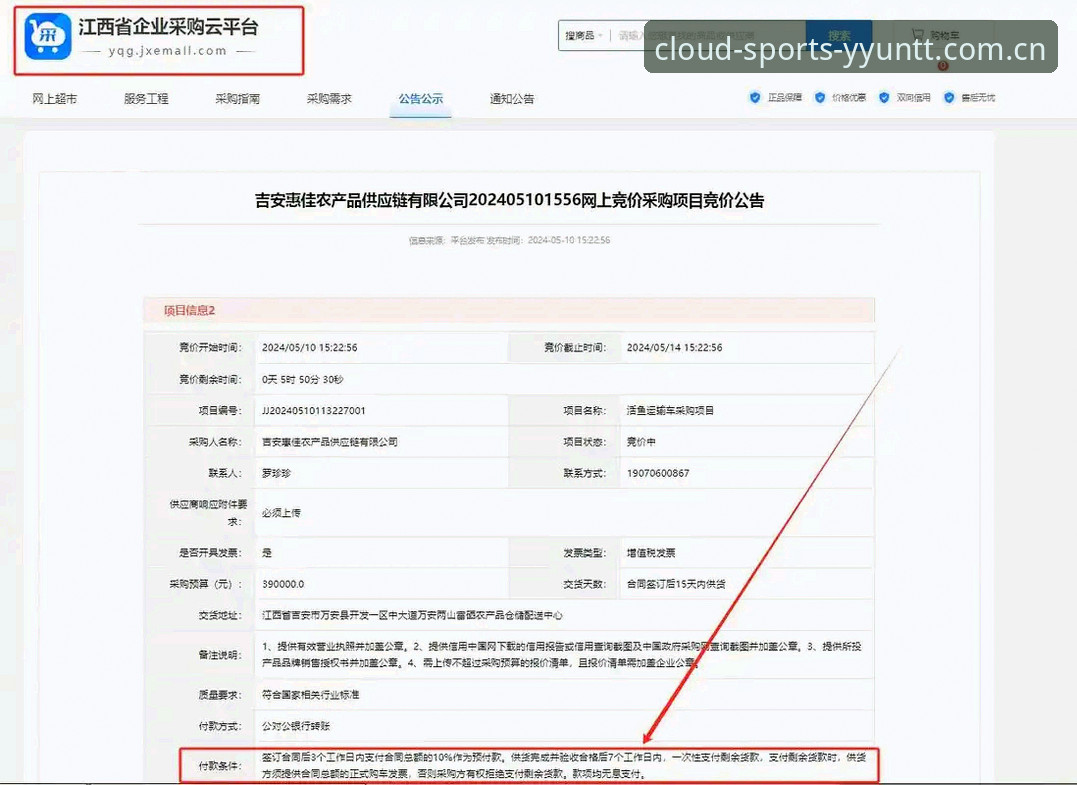Open the 服务工程 navigation tab
Screen dimensions: 1077x785
click(146, 99)
